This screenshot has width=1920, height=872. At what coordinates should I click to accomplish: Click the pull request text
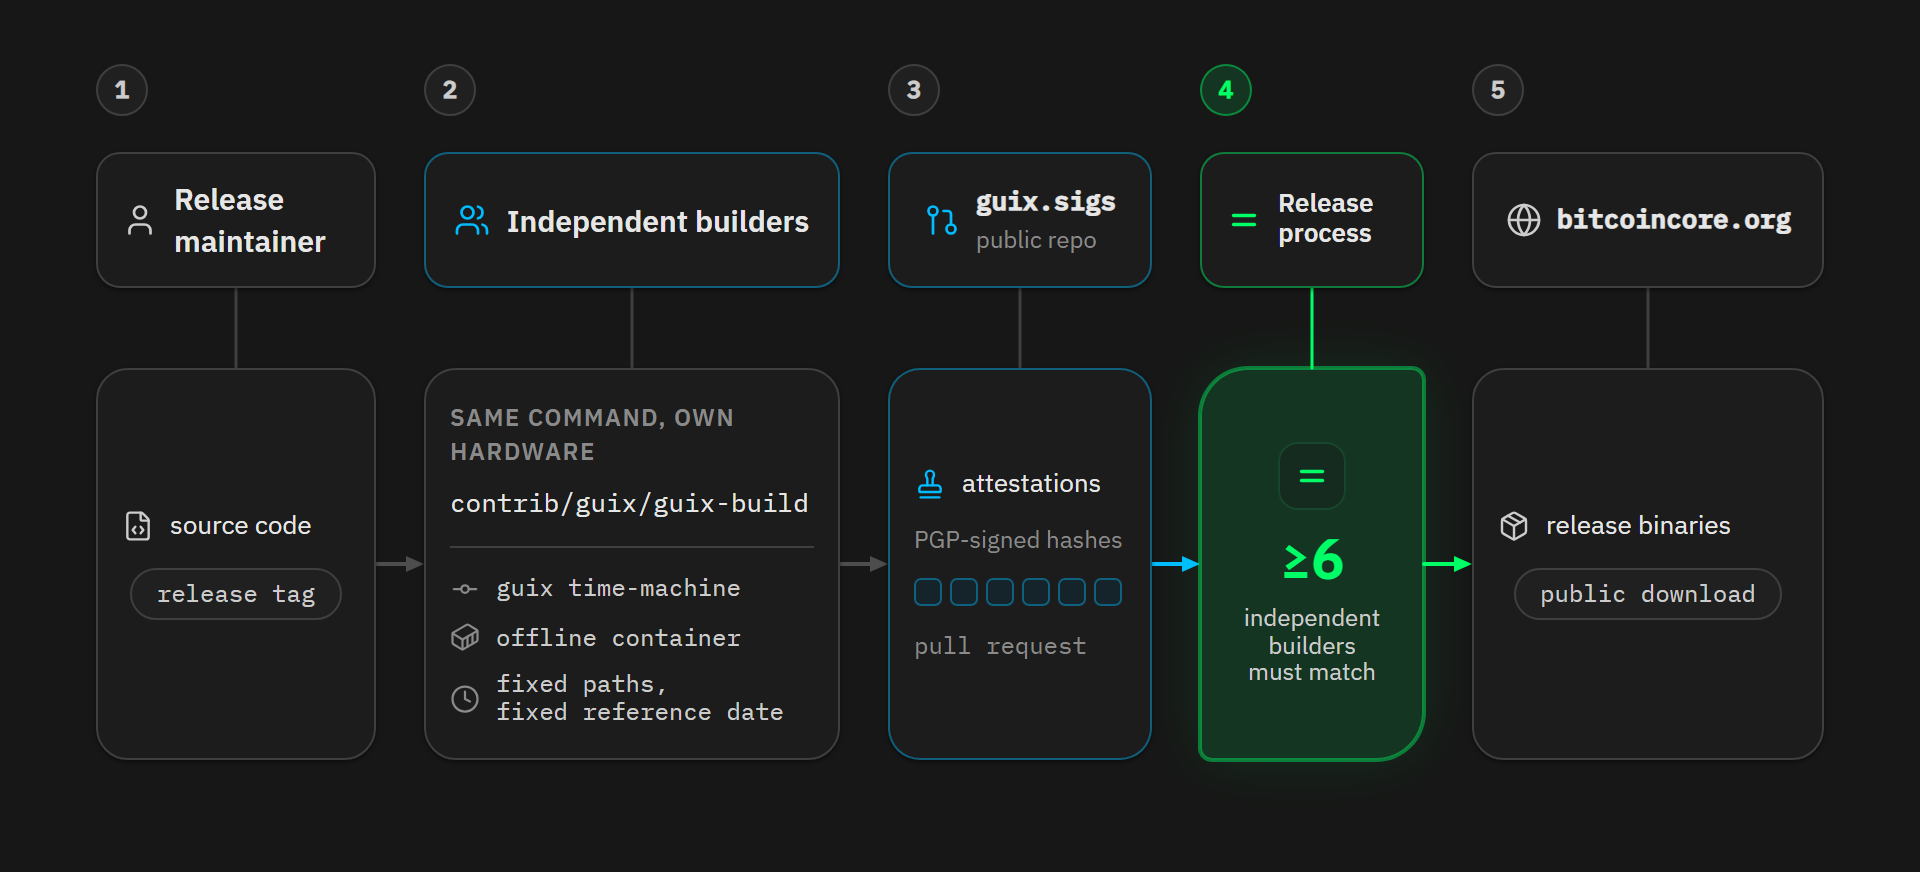[1000, 646]
